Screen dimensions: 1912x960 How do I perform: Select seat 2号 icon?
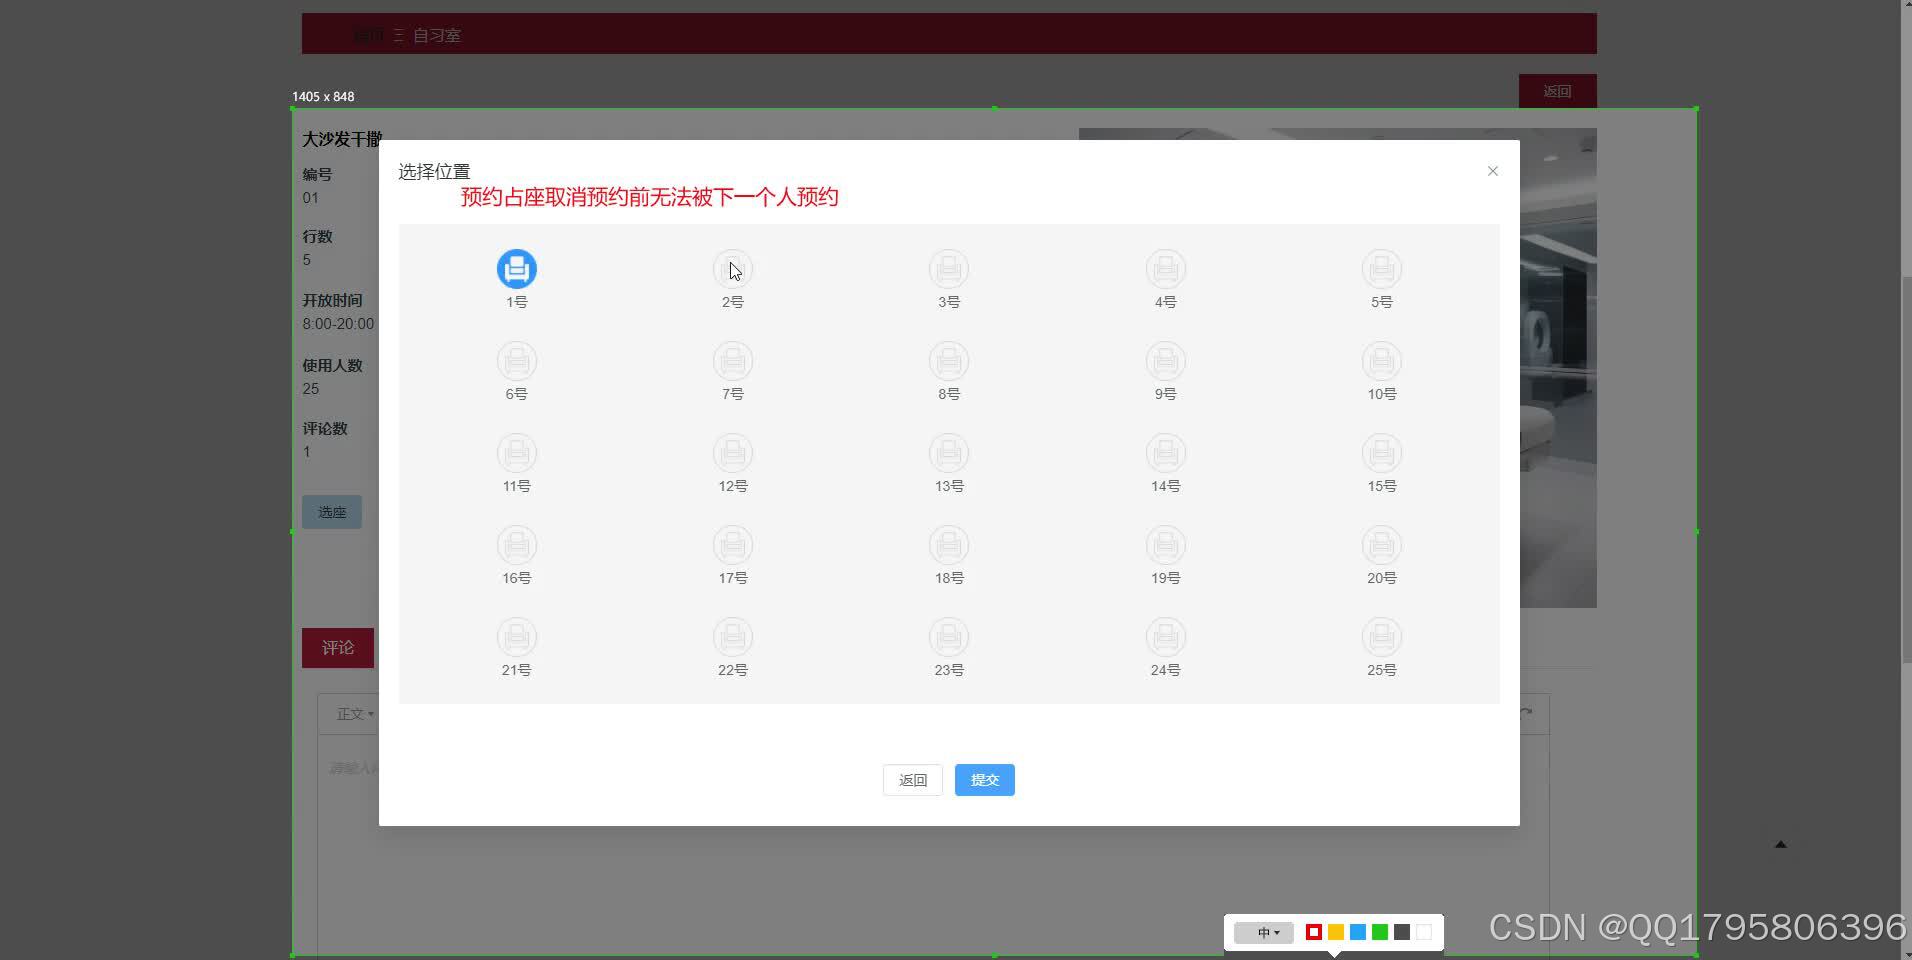733,268
